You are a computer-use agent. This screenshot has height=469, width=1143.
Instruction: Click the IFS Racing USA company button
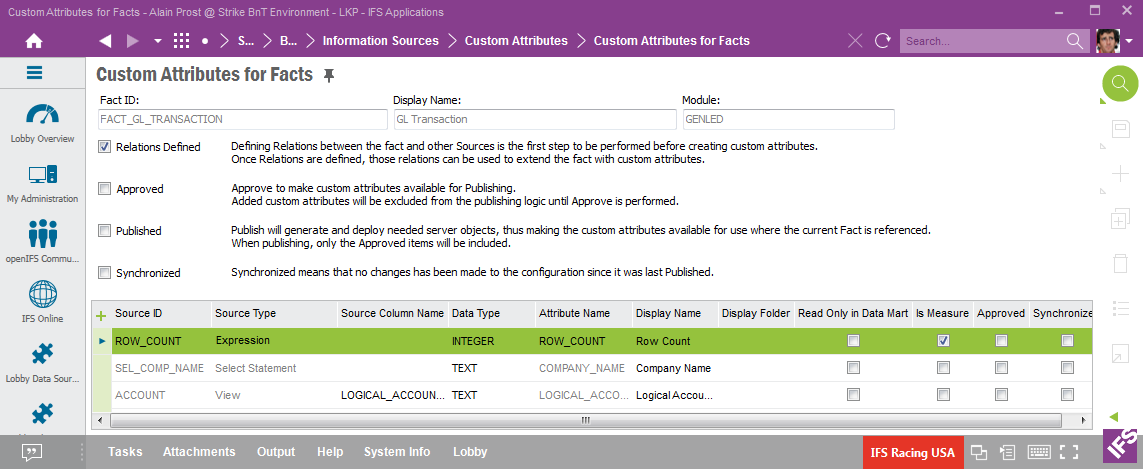pyautogui.click(x=913, y=453)
